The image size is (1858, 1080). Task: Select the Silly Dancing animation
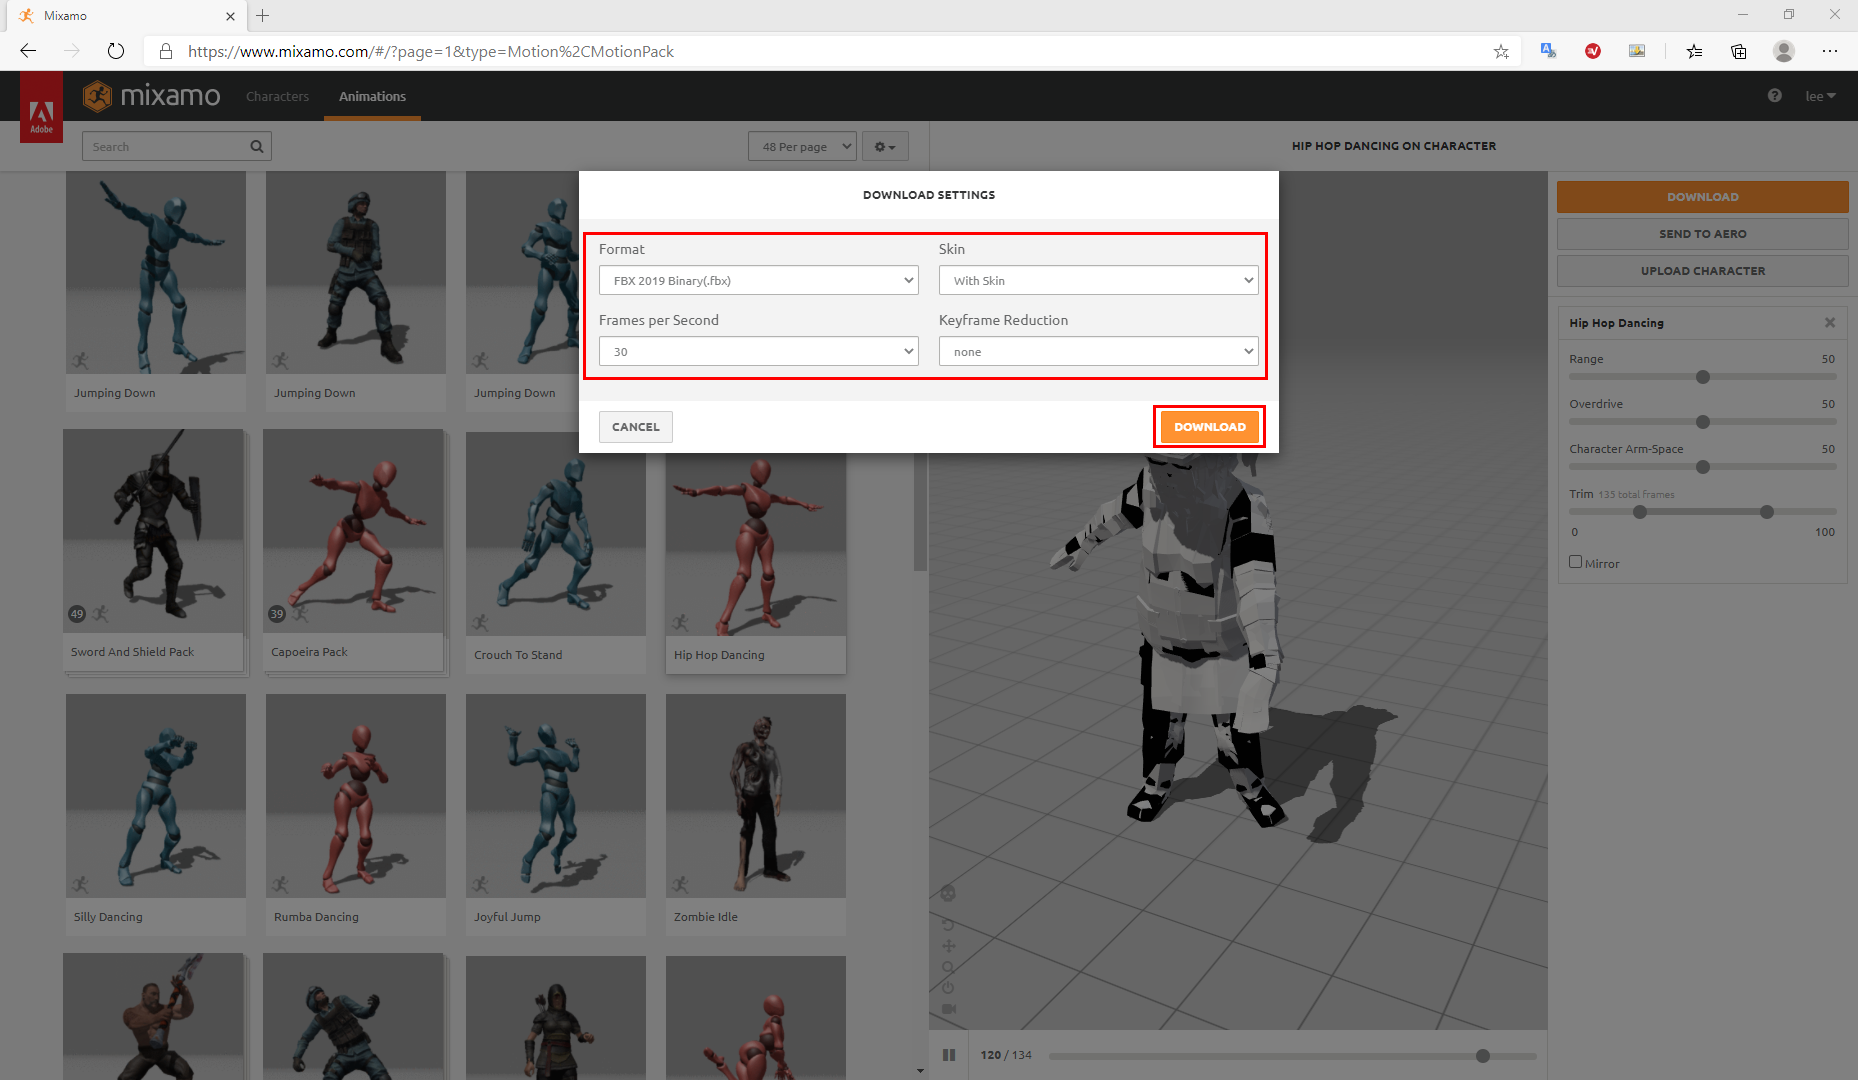point(156,815)
